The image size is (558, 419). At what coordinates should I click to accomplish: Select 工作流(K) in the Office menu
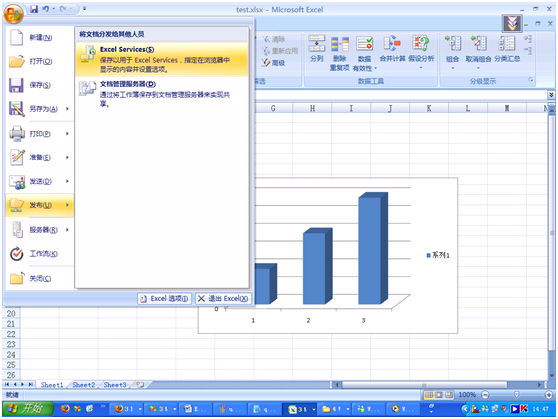coord(39,254)
